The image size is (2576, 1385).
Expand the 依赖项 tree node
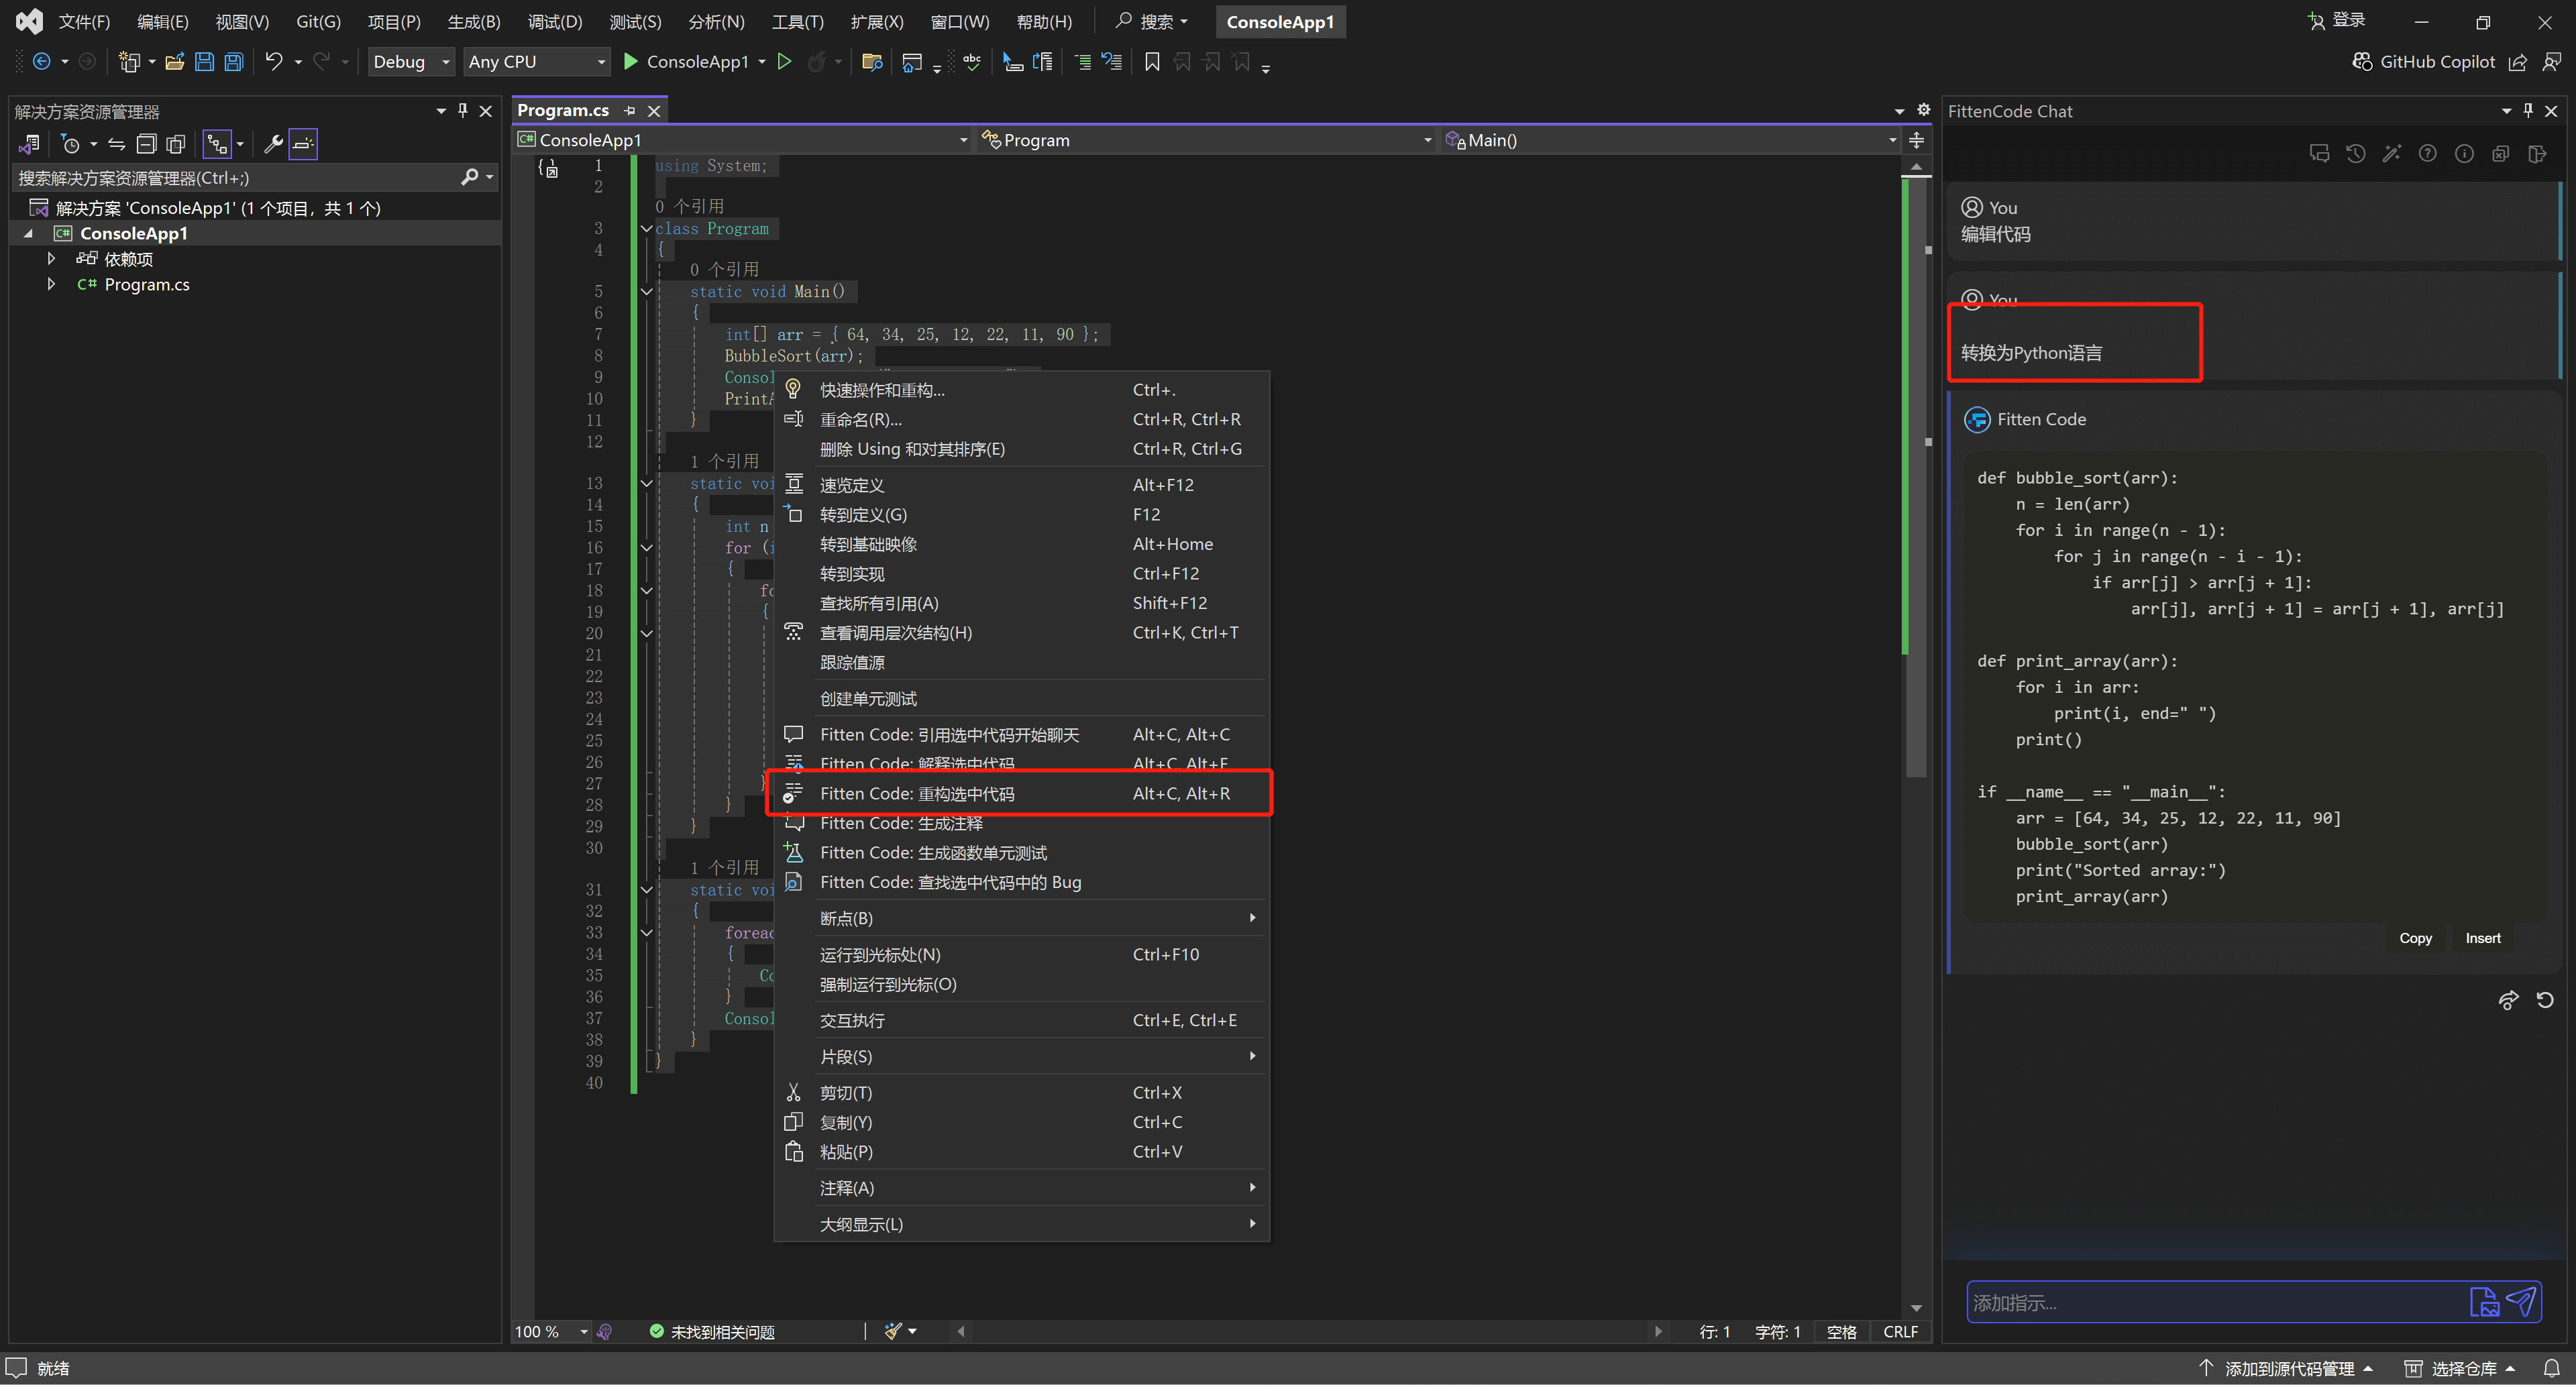click(51, 259)
